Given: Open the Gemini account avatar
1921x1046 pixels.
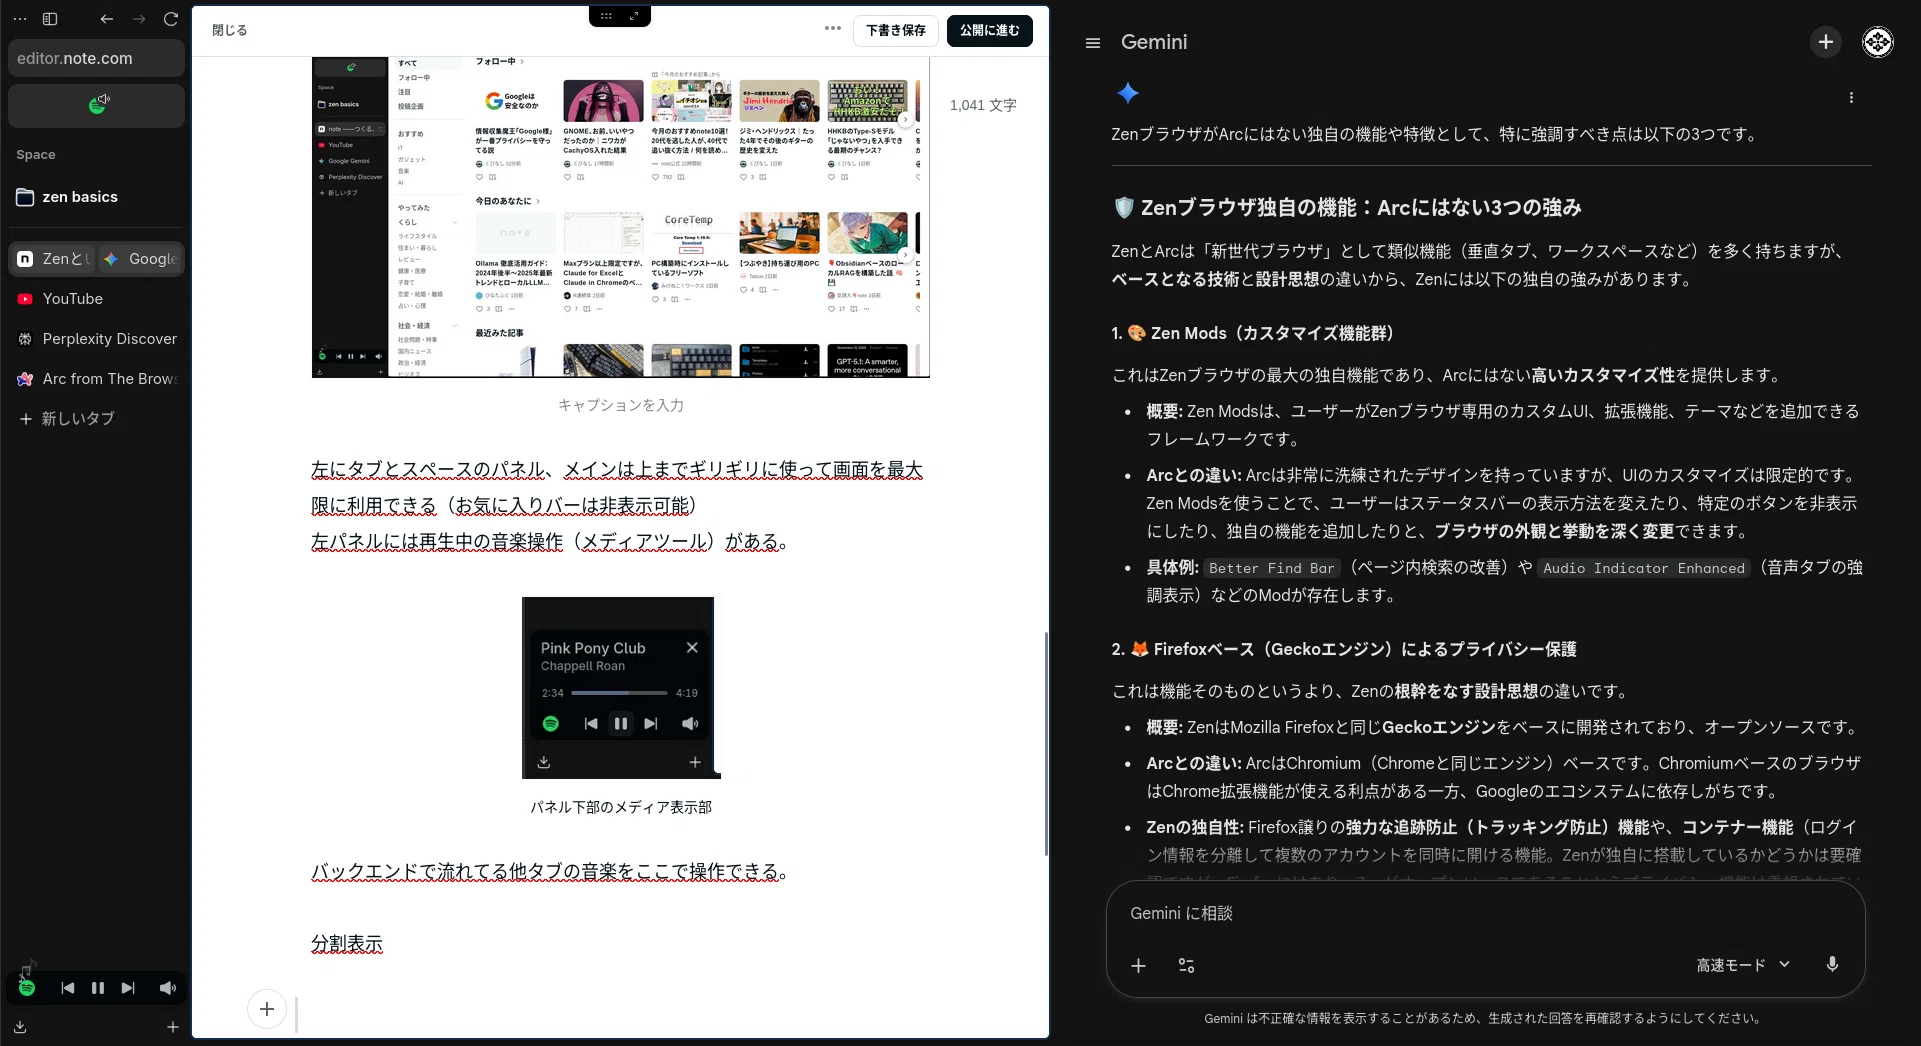Looking at the screenshot, I should click(x=1877, y=42).
